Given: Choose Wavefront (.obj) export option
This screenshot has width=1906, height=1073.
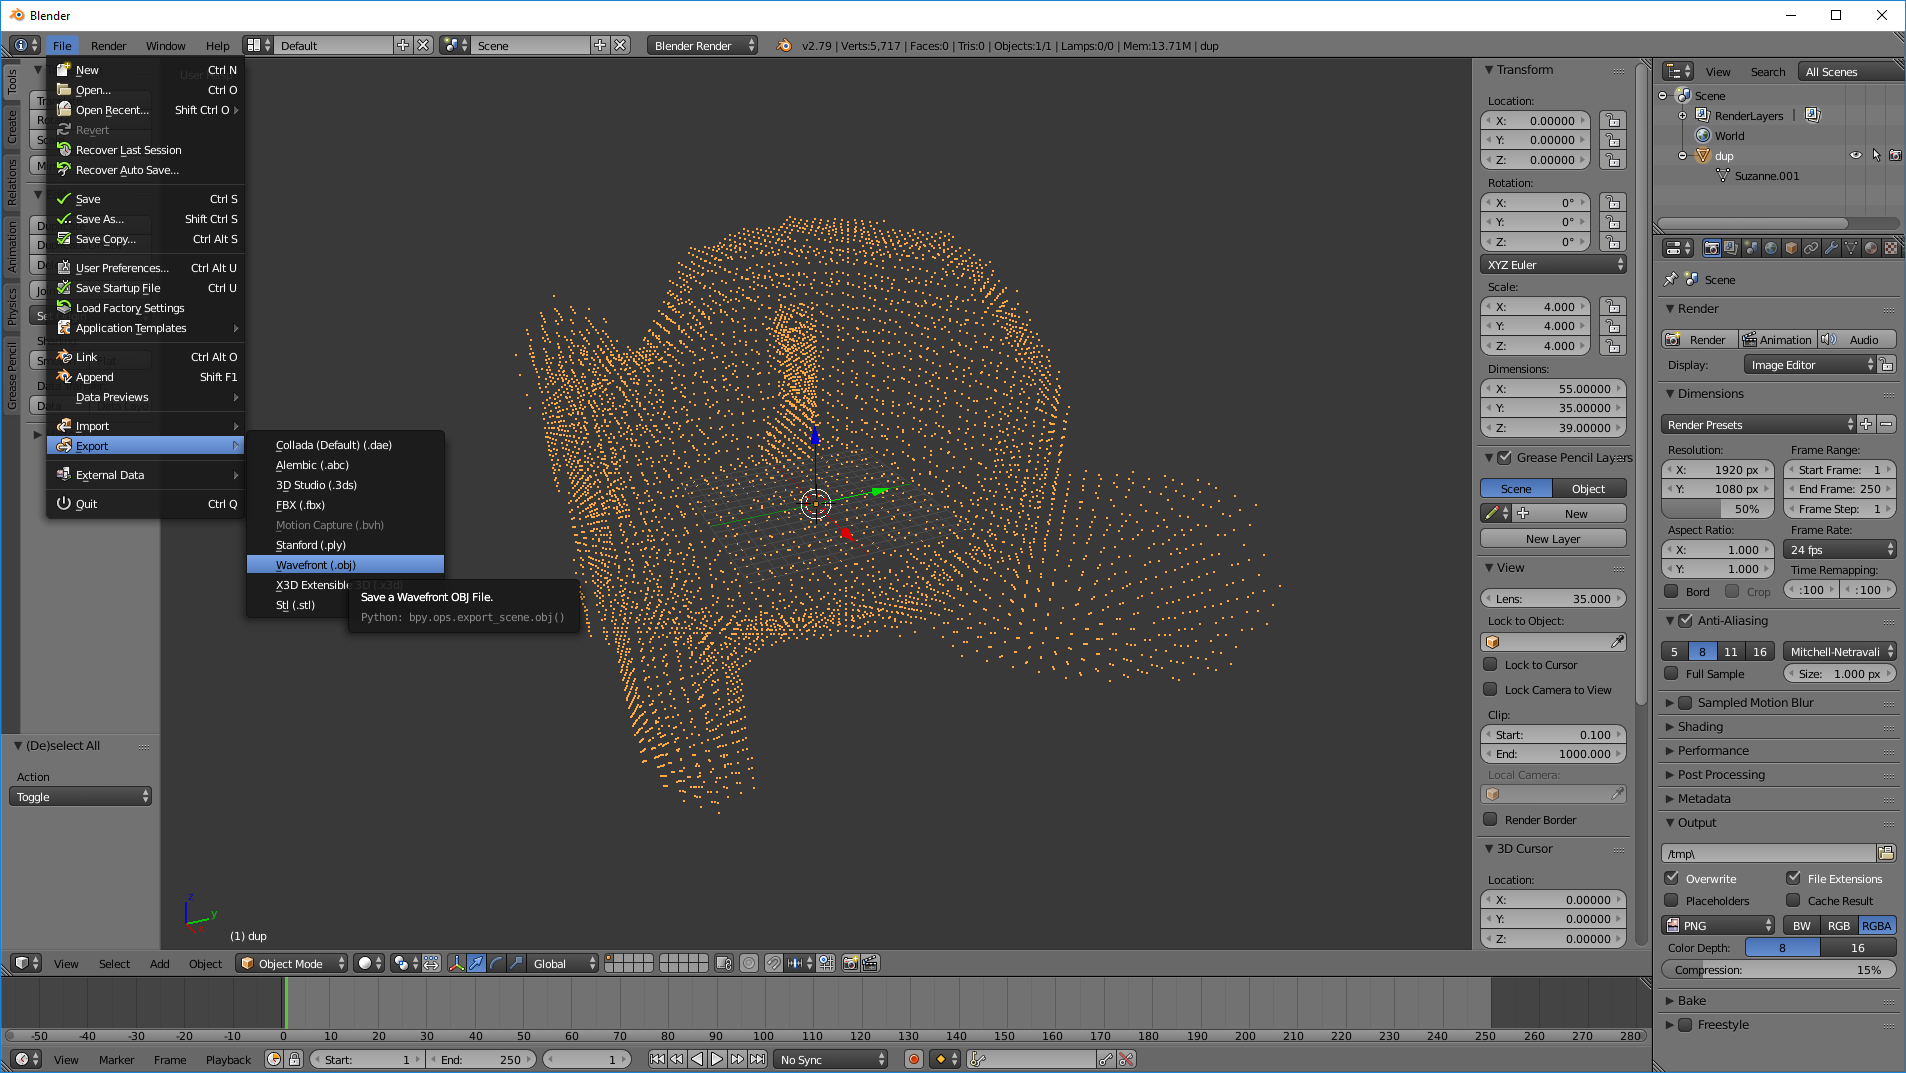Looking at the screenshot, I should click(x=316, y=565).
